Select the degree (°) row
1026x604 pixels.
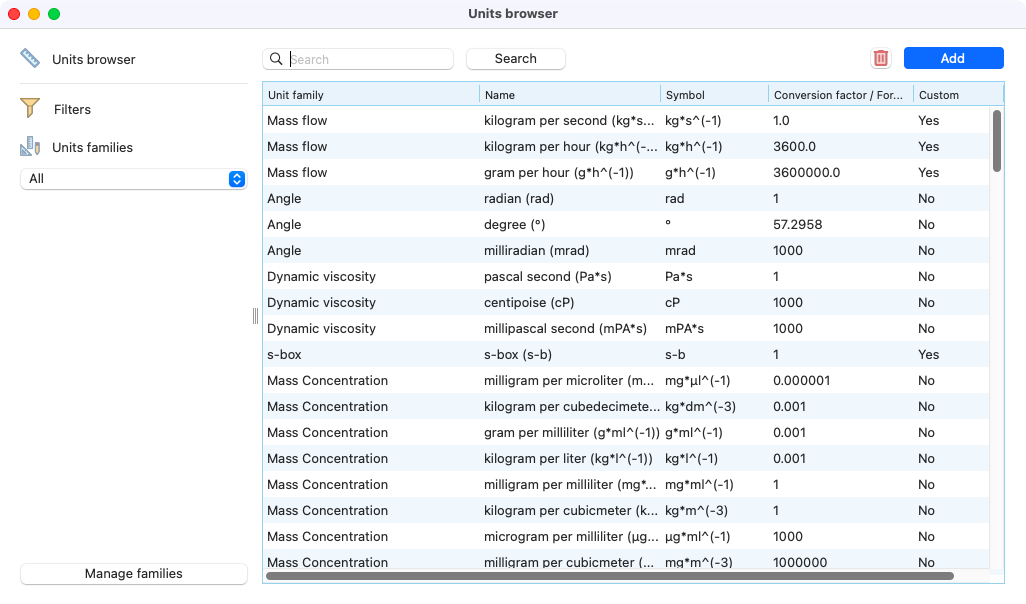point(626,224)
